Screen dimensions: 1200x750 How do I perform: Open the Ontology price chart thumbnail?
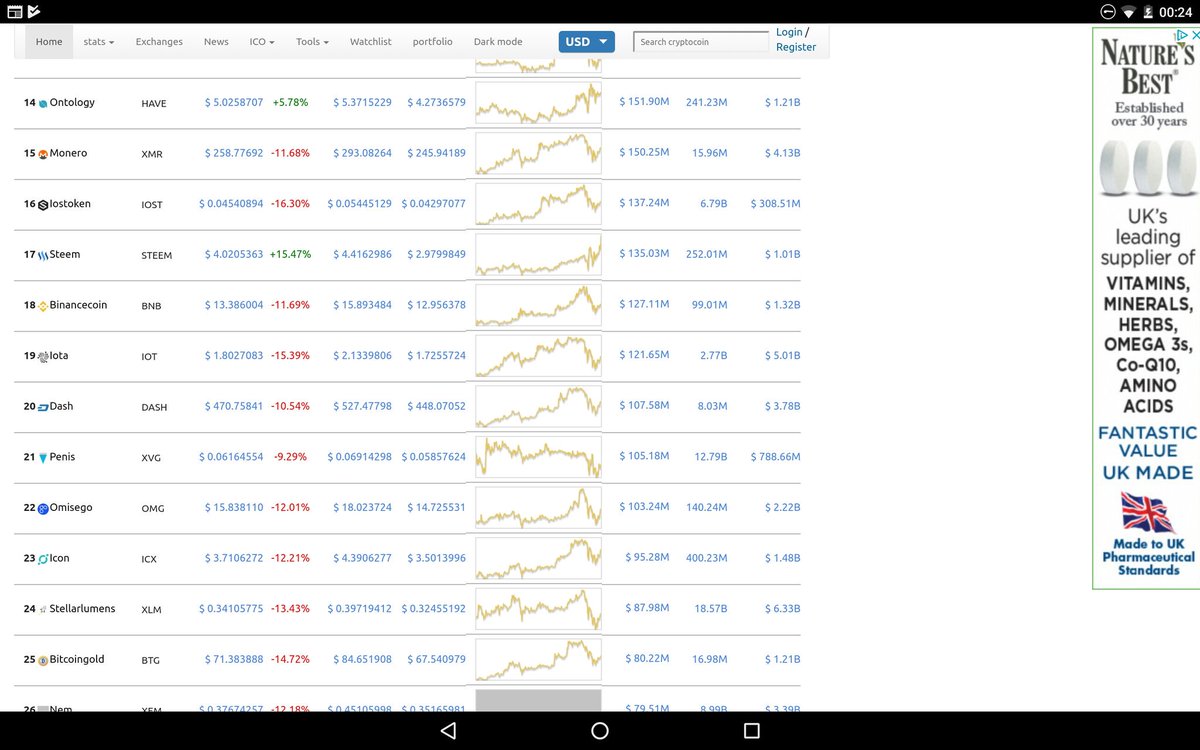[x=538, y=103]
